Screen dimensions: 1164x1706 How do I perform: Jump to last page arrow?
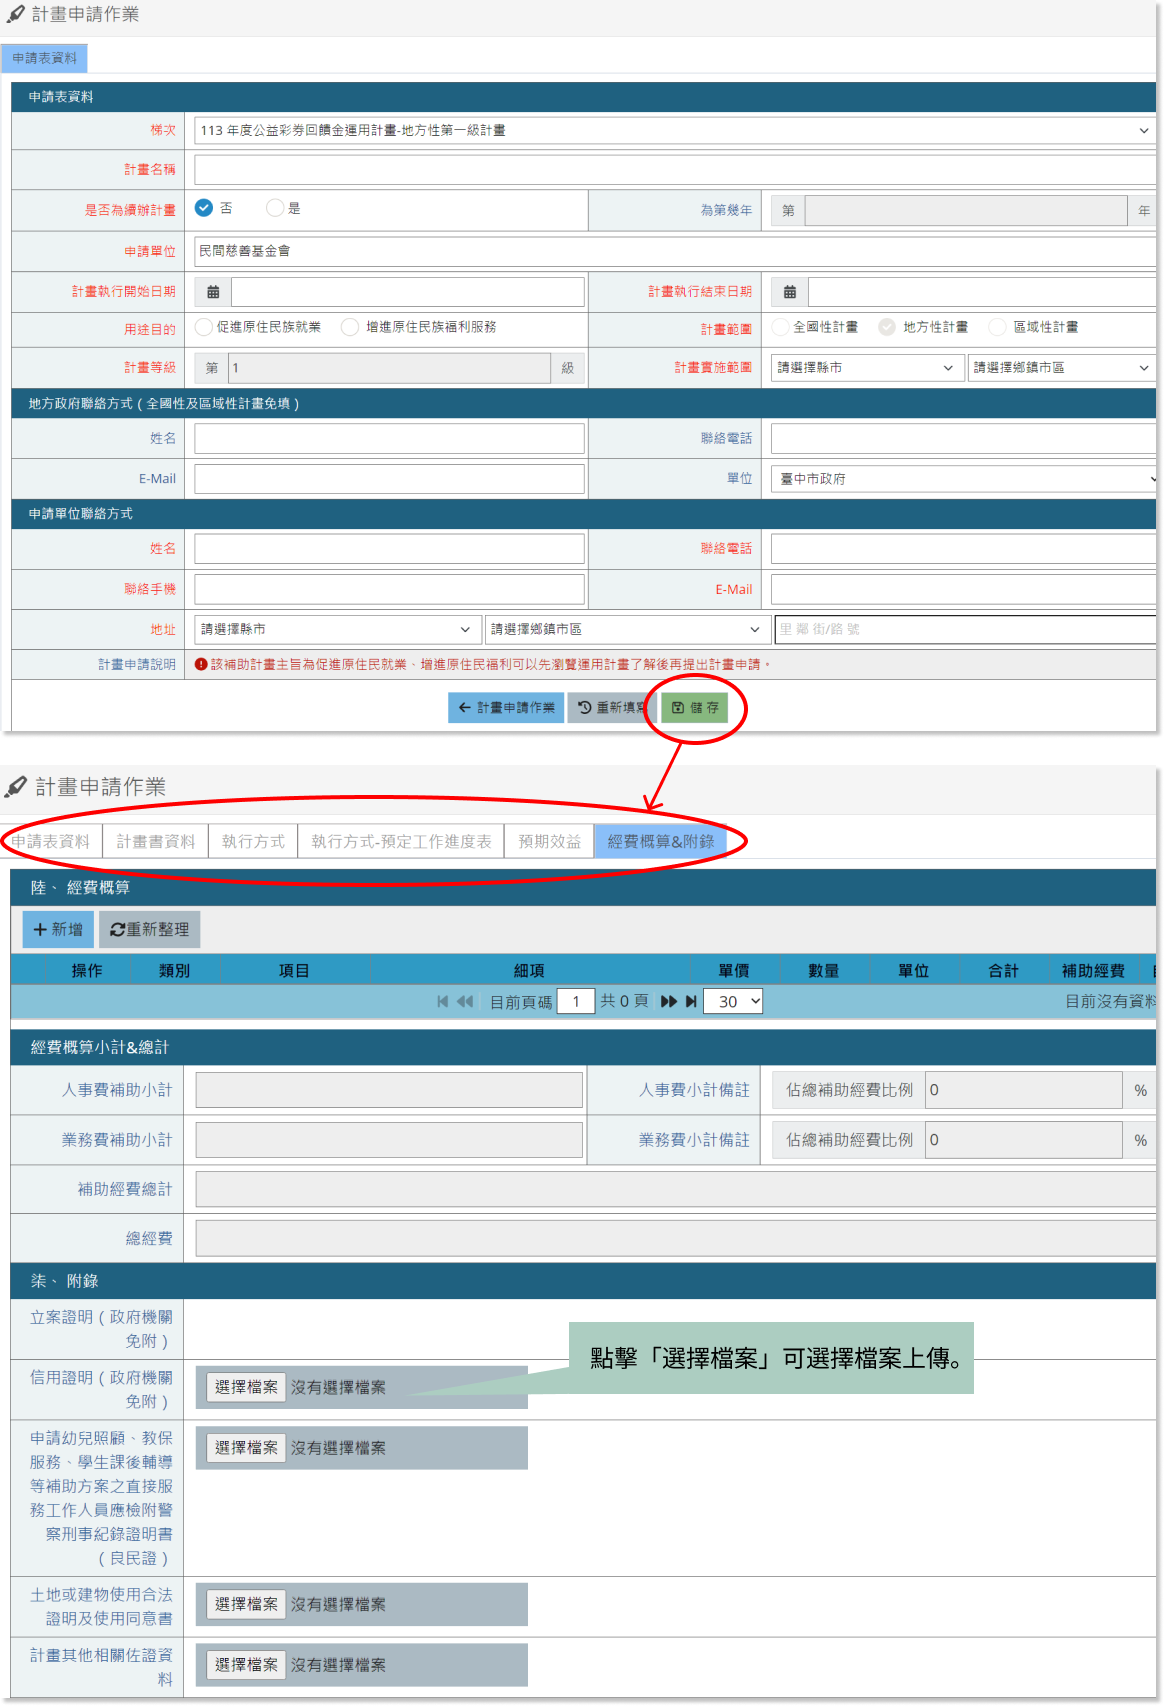tap(691, 1001)
